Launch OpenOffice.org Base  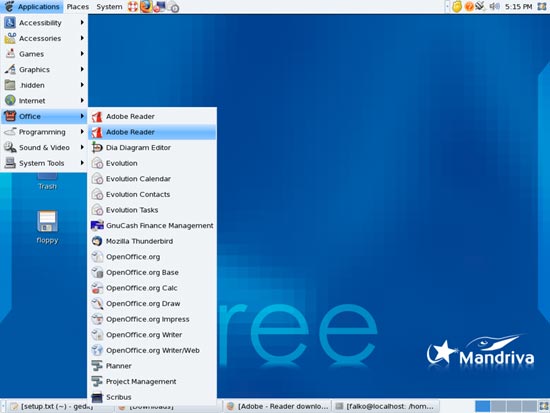pyautogui.click(x=152, y=272)
